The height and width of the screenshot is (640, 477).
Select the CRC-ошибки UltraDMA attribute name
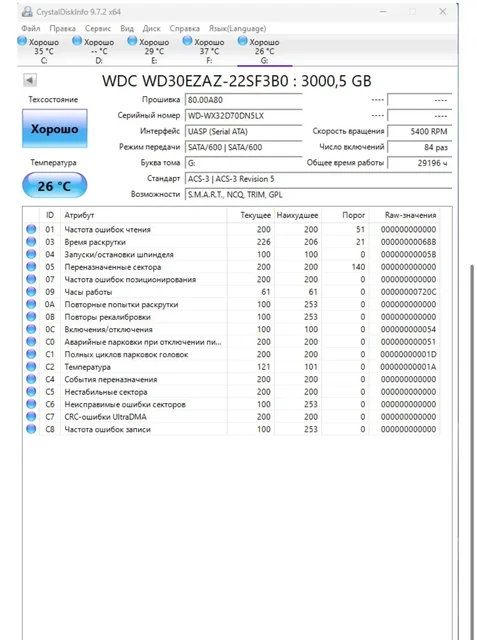tap(105, 417)
